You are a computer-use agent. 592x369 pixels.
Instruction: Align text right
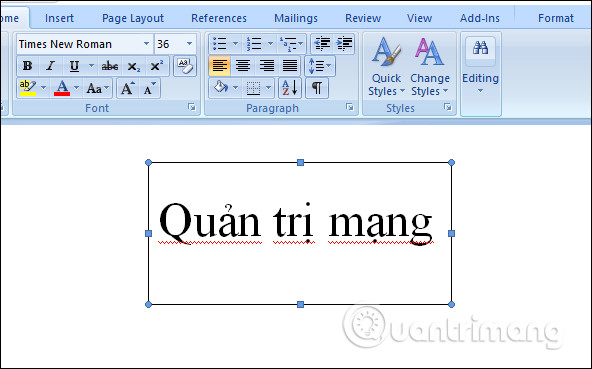266,66
